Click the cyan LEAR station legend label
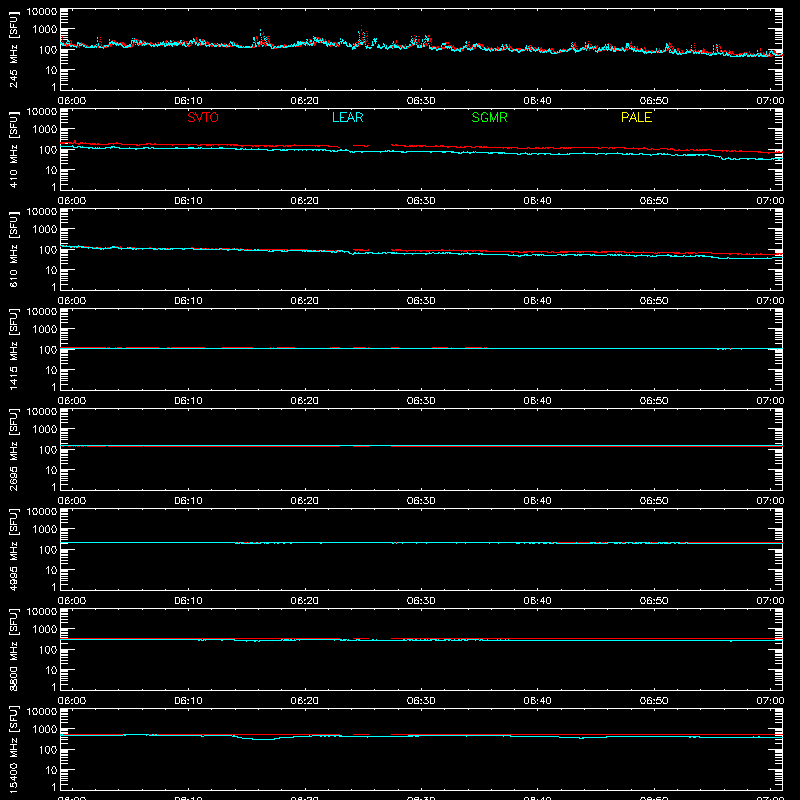The image size is (800, 800). tap(347, 117)
